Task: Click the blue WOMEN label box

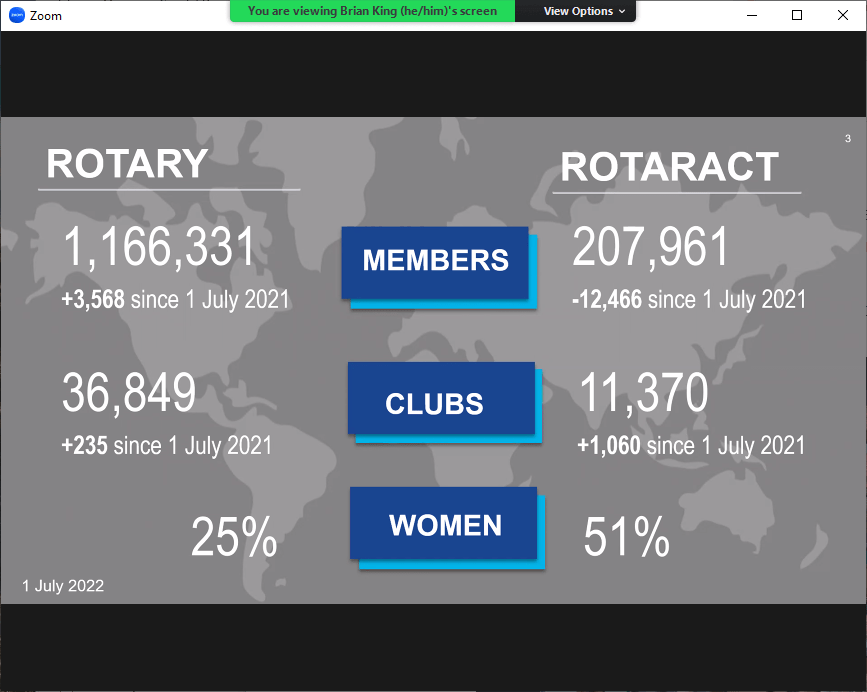Action: pos(444,525)
